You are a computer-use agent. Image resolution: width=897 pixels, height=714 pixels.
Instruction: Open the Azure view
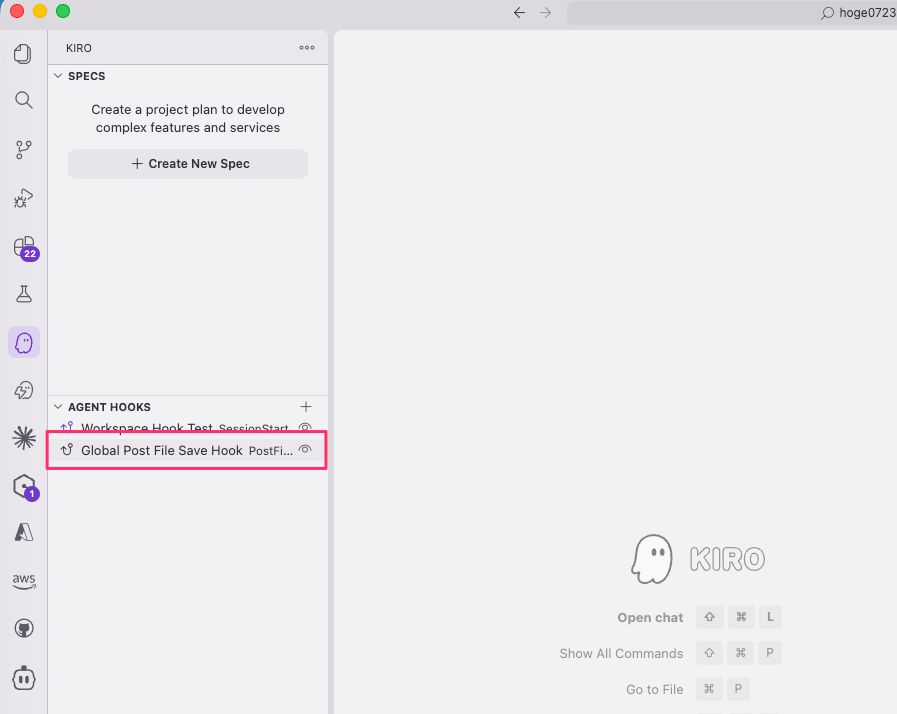point(23,533)
